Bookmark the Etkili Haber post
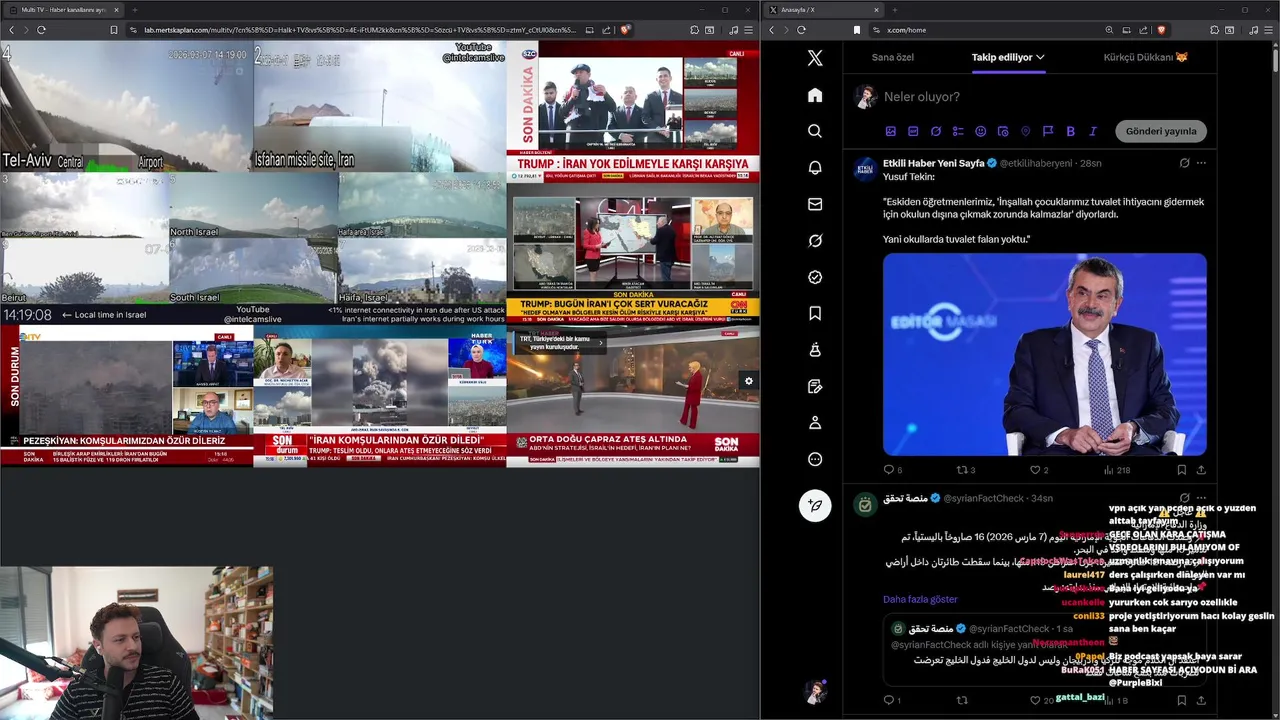The image size is (1280, 720). (x=1181, y=470)
